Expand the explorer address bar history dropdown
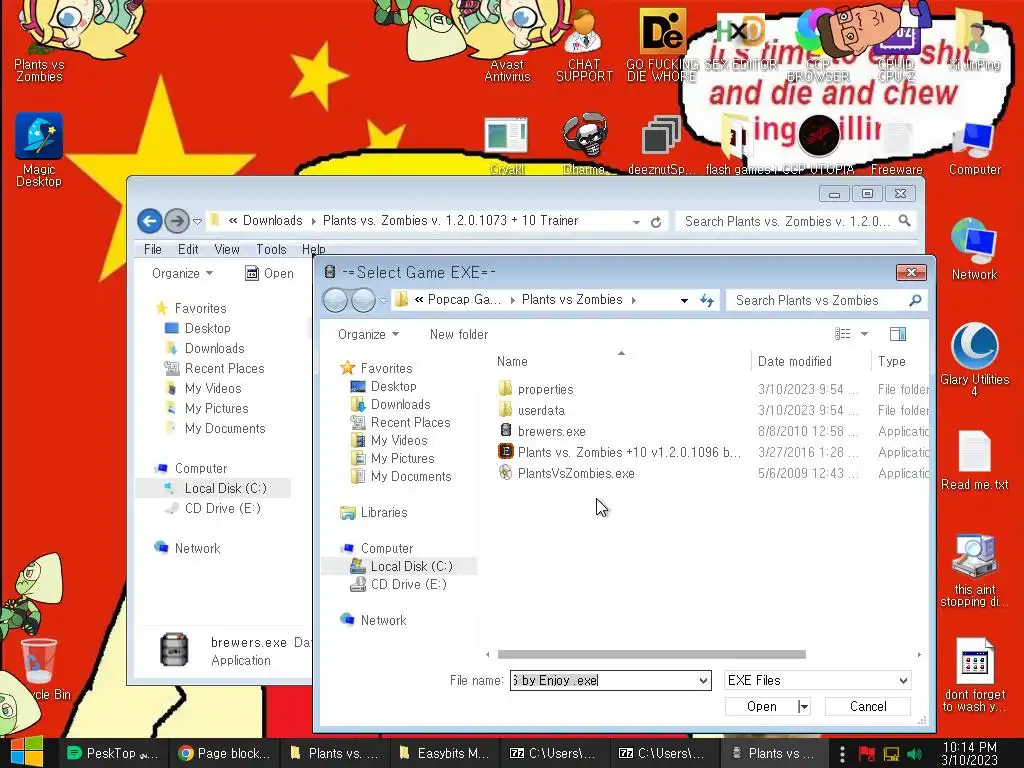 [x=636, y=222]
